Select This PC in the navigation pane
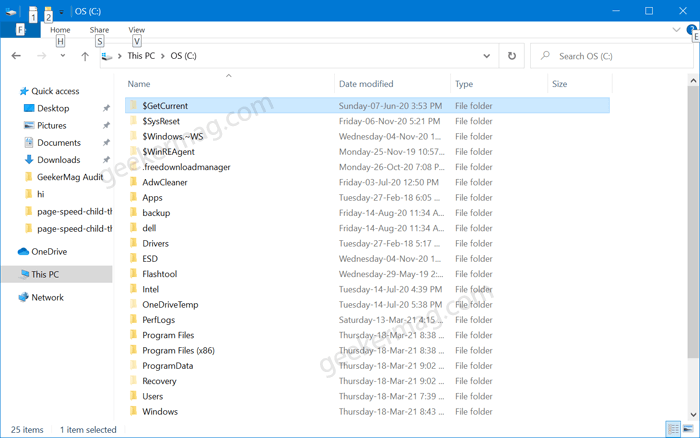The width and height of the screenshot is (700, 438). point(45,275)
